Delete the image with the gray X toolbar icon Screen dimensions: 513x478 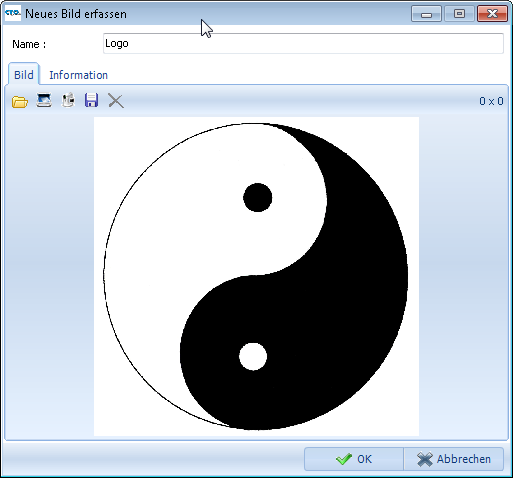(116, 100)
